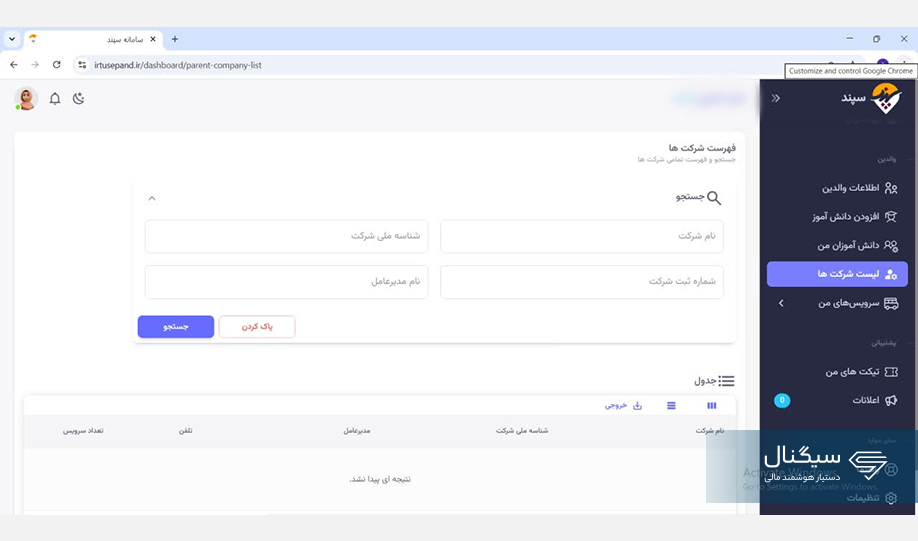
Task: Sort by تعداد سرویس column header
Action: (x=83, y=431)
